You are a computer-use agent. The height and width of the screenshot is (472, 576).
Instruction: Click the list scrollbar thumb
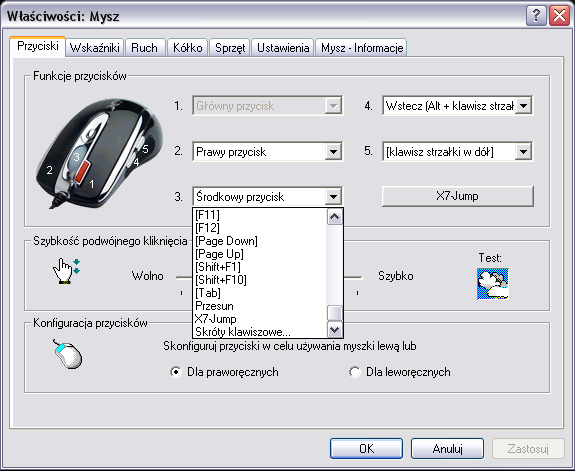tap(335, 313)
